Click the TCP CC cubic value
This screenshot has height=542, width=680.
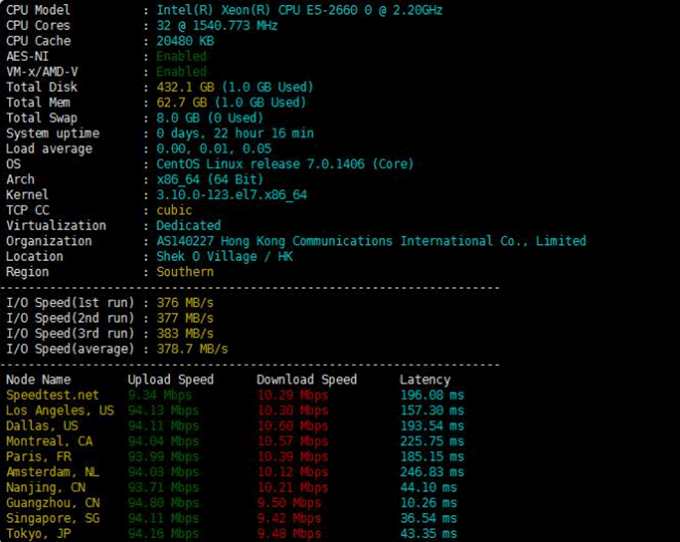click(174, 210)
